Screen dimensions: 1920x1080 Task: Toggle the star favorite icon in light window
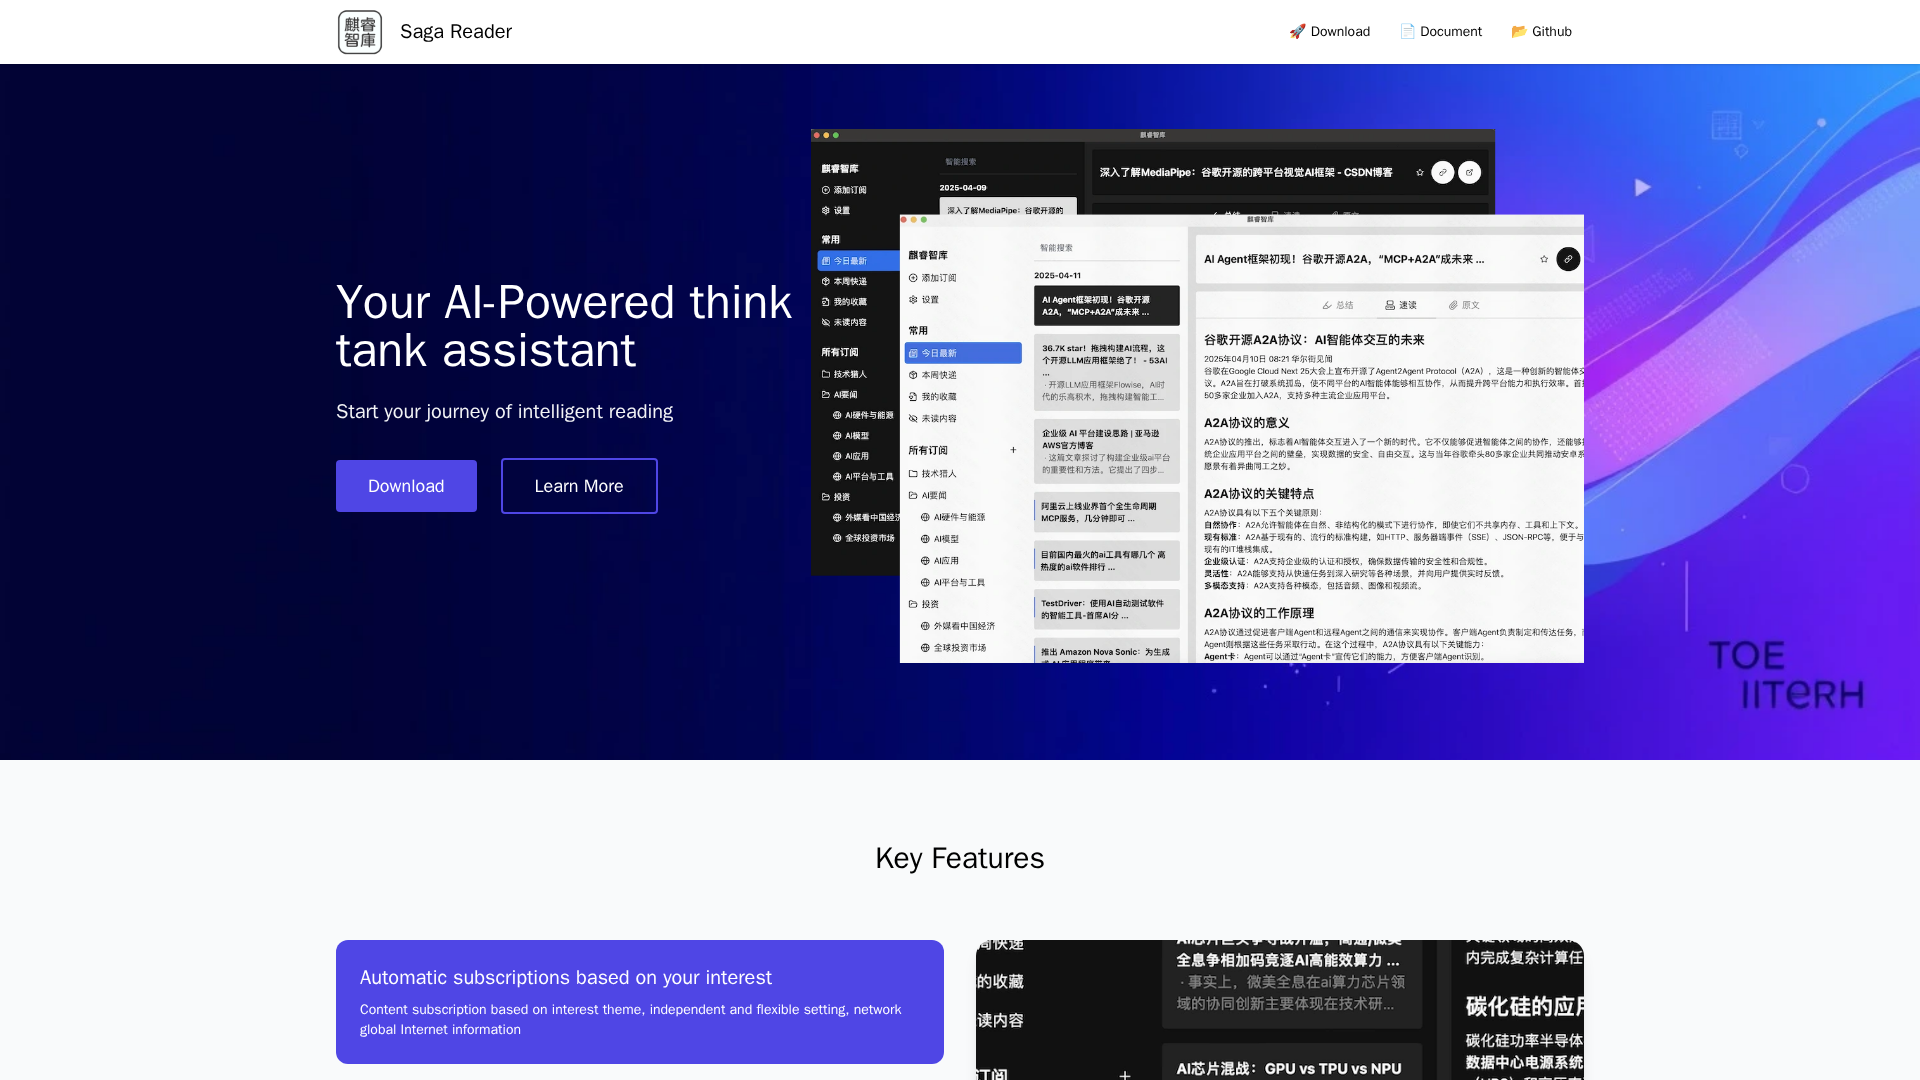tap(1544, 259)
